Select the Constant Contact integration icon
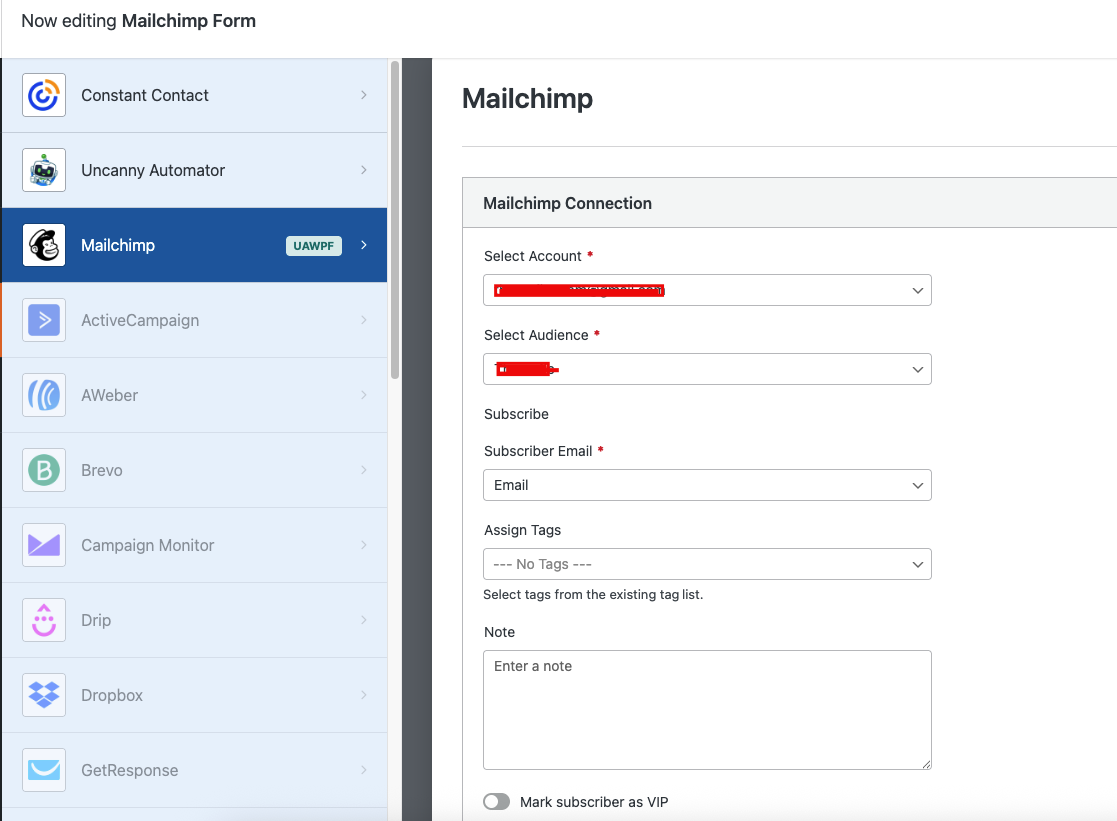1117x821 pixels. (x=44, y=95)
